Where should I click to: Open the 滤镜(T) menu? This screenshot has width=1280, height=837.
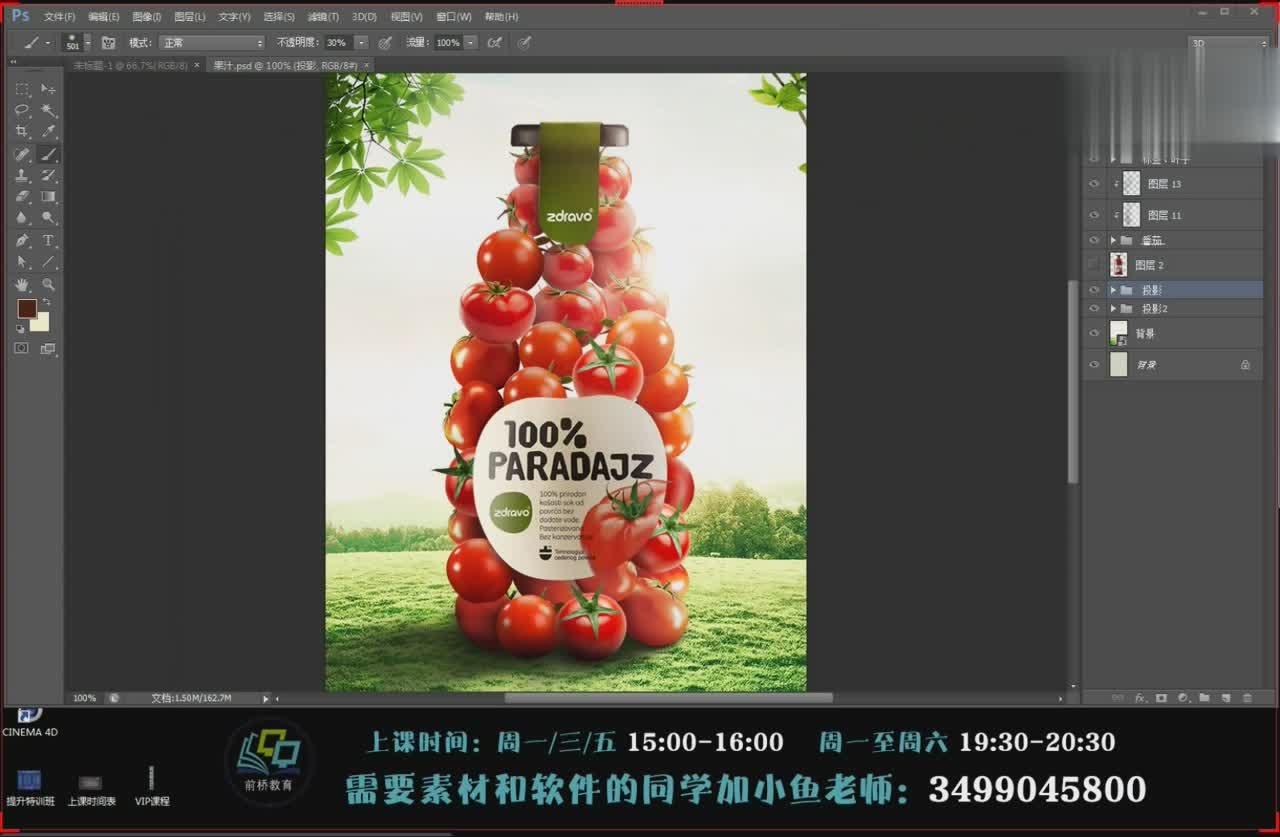point(323,17)
